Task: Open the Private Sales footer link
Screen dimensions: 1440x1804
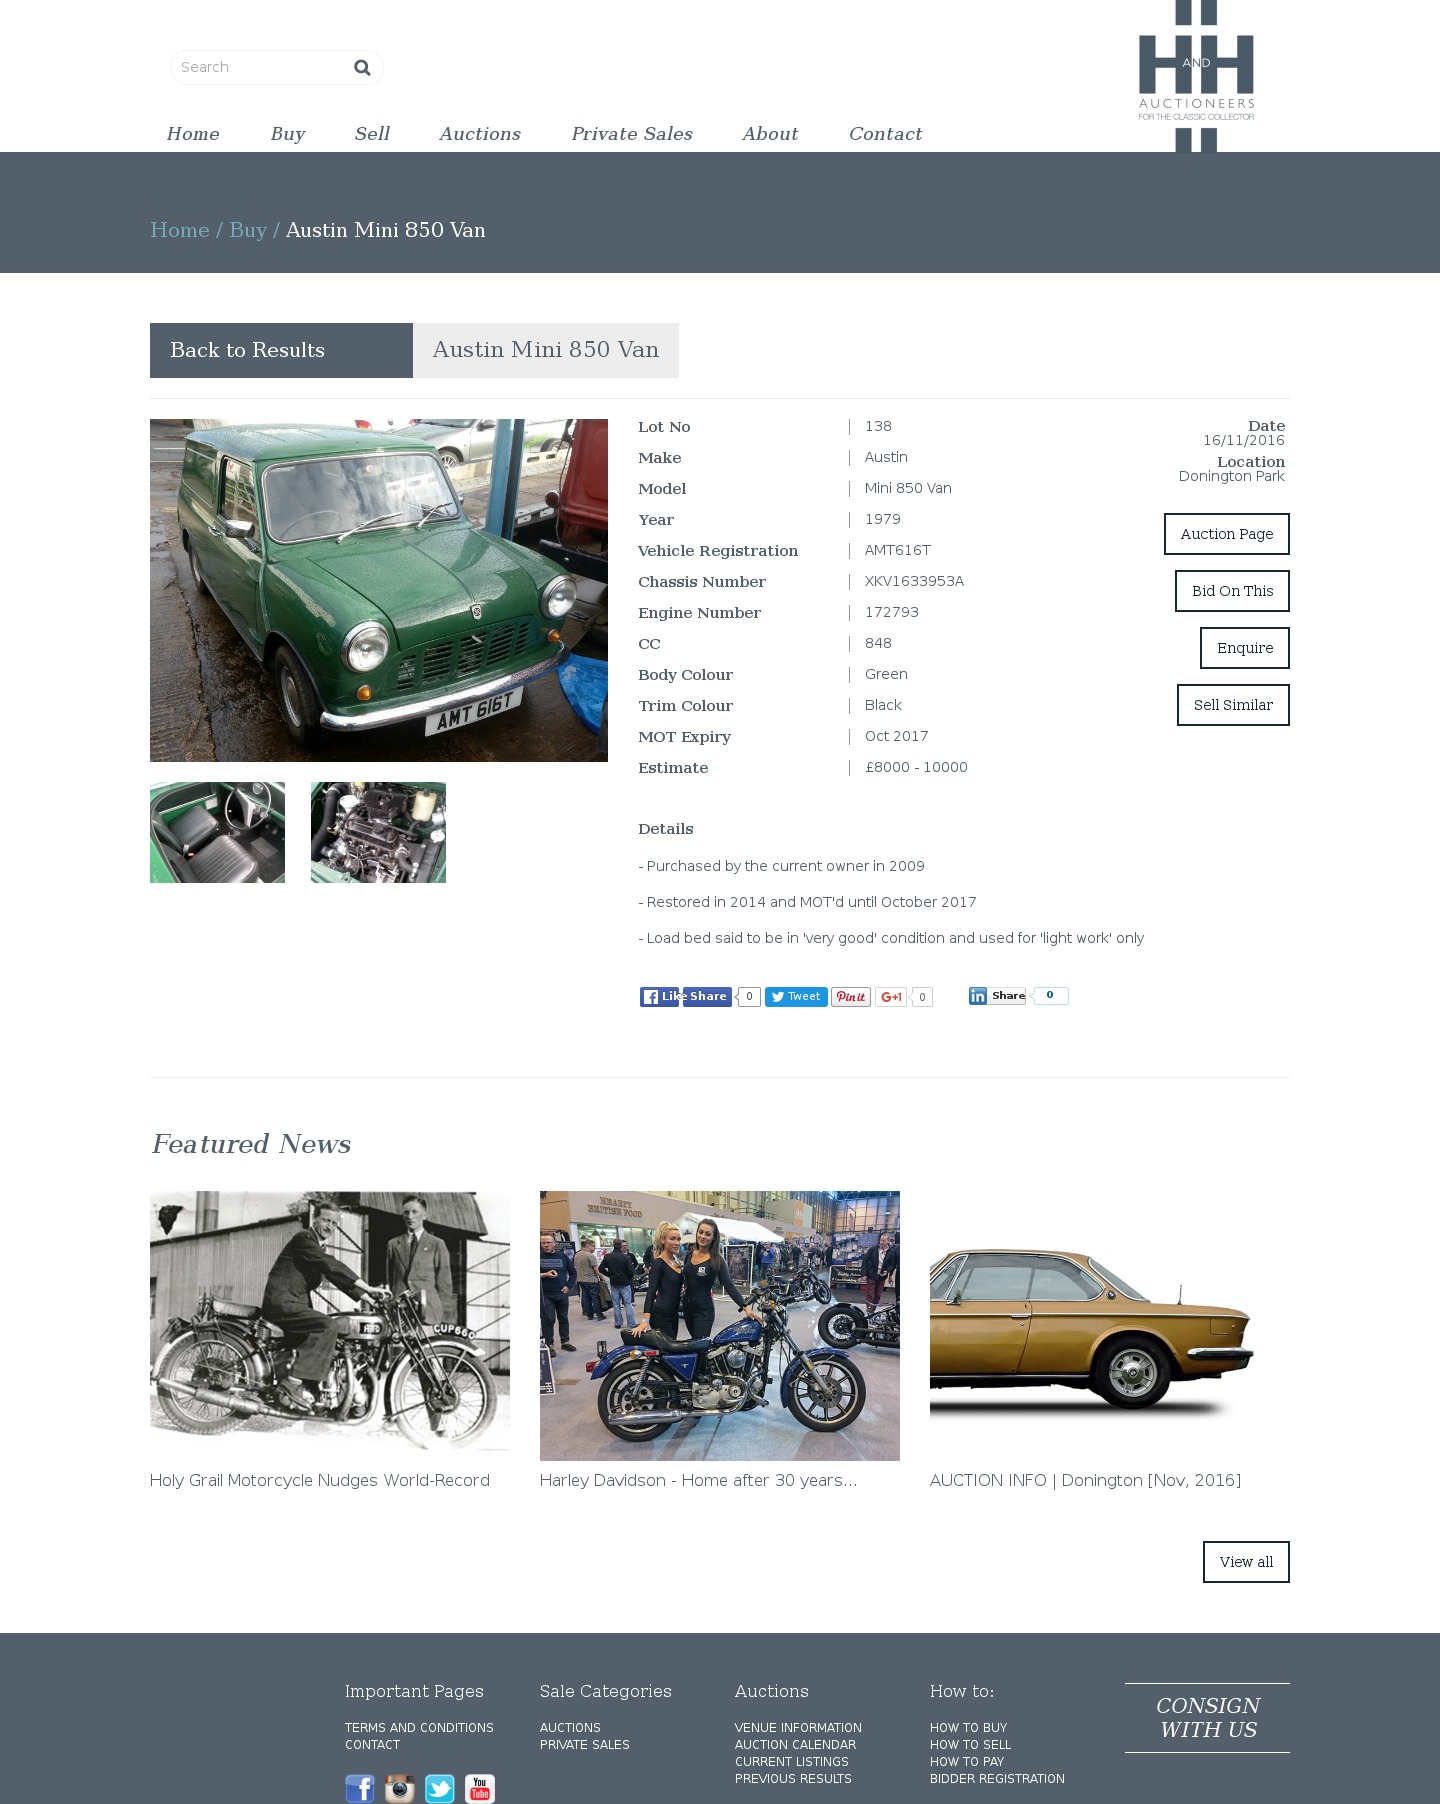Action: (x=585, y=1745)
